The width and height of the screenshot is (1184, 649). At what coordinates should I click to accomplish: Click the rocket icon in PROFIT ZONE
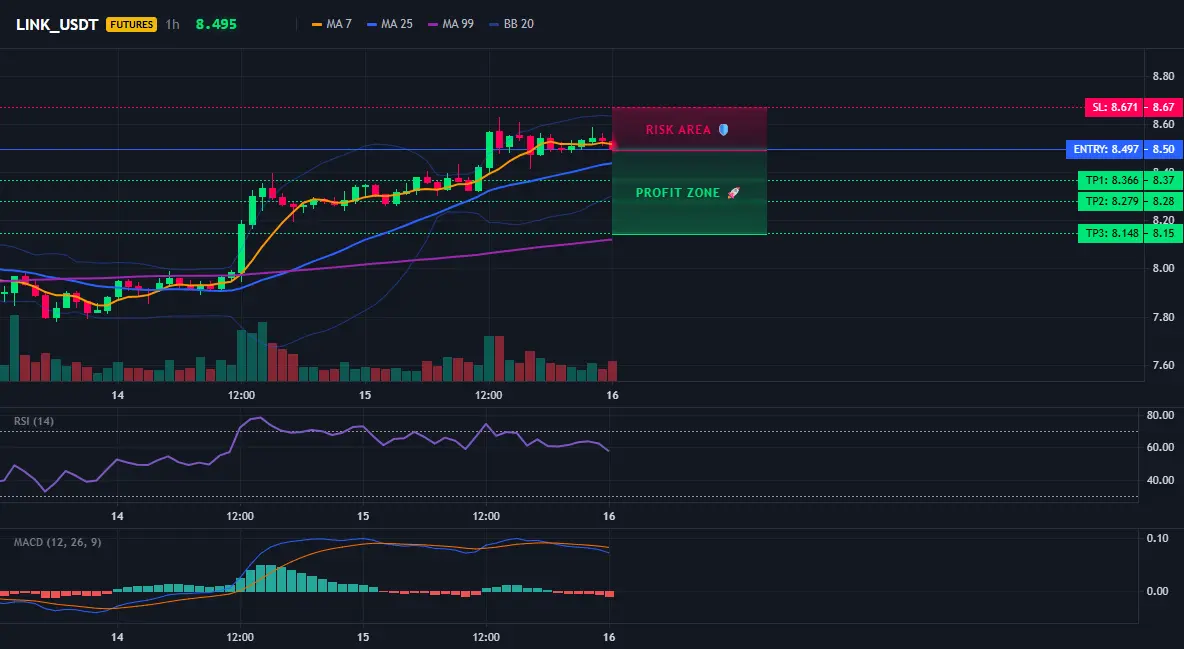point(733,193)
